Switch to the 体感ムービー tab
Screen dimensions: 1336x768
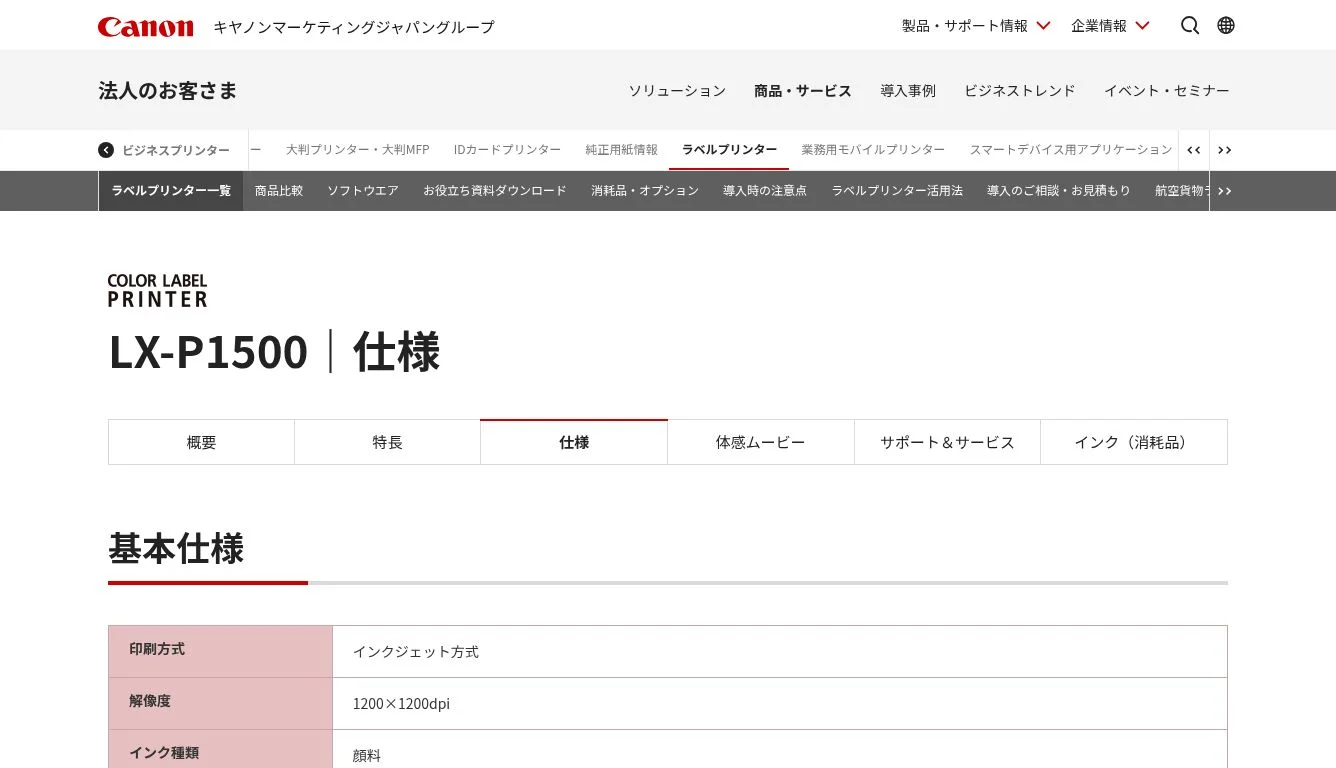(x=761, y=442)
